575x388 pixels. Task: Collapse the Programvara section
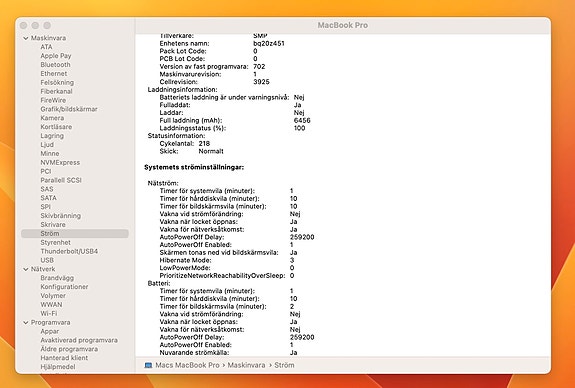26,323
